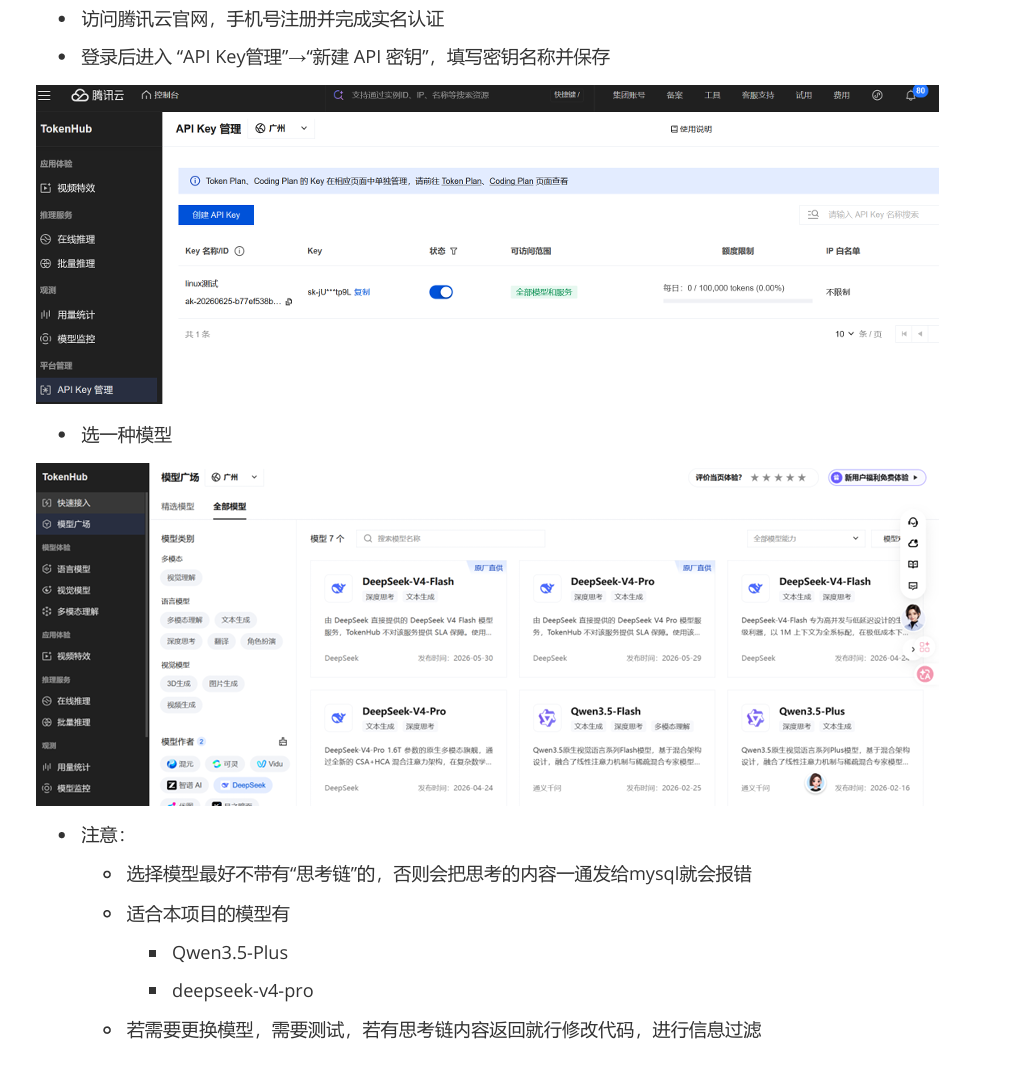Screen dimensions: 1012x1066
Task: Select 快速接入 in model plaza sidebar
Action: 91,503
